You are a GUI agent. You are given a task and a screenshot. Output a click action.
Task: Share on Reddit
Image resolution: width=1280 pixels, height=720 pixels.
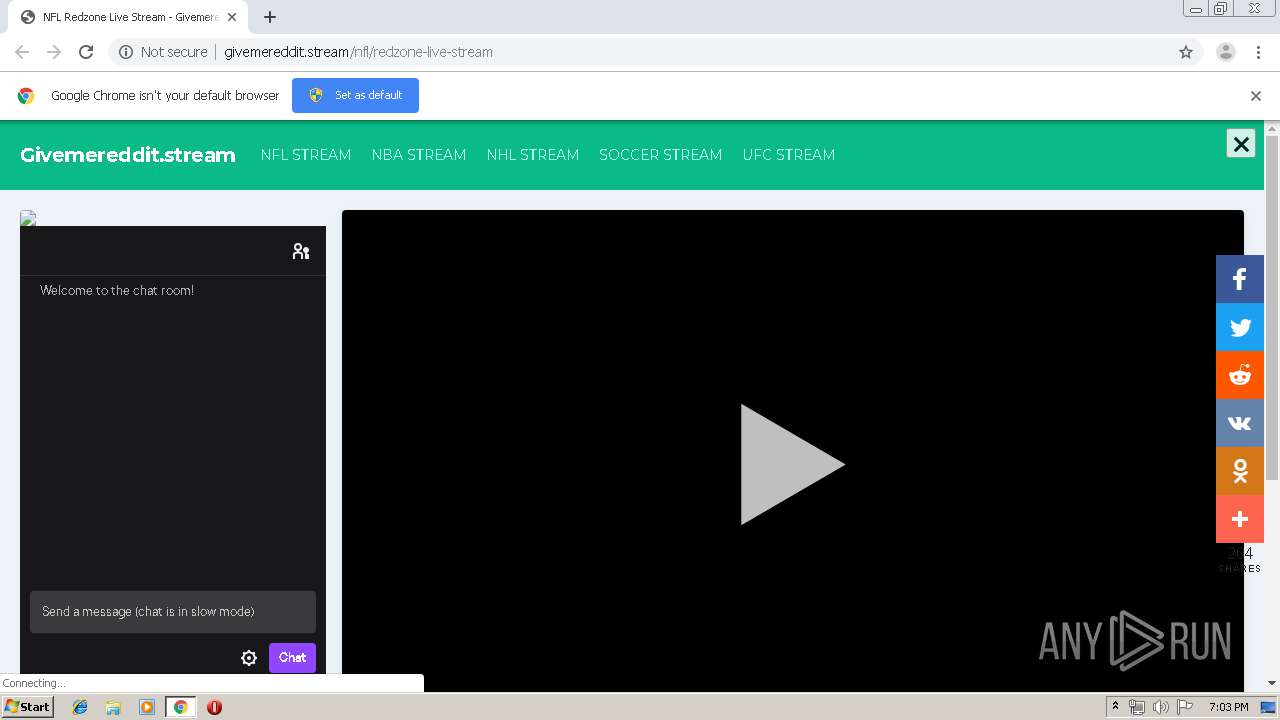[x=1240, y=375]
